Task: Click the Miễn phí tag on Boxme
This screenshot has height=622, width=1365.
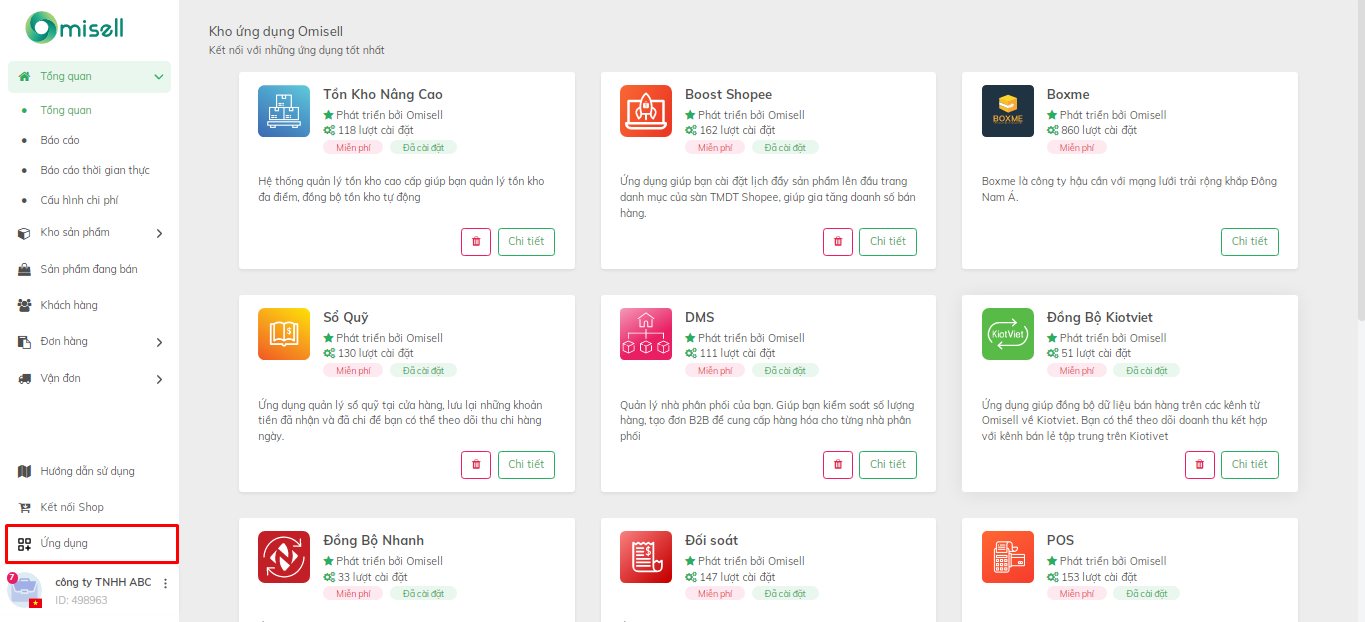Action: tap(1077, 148)
